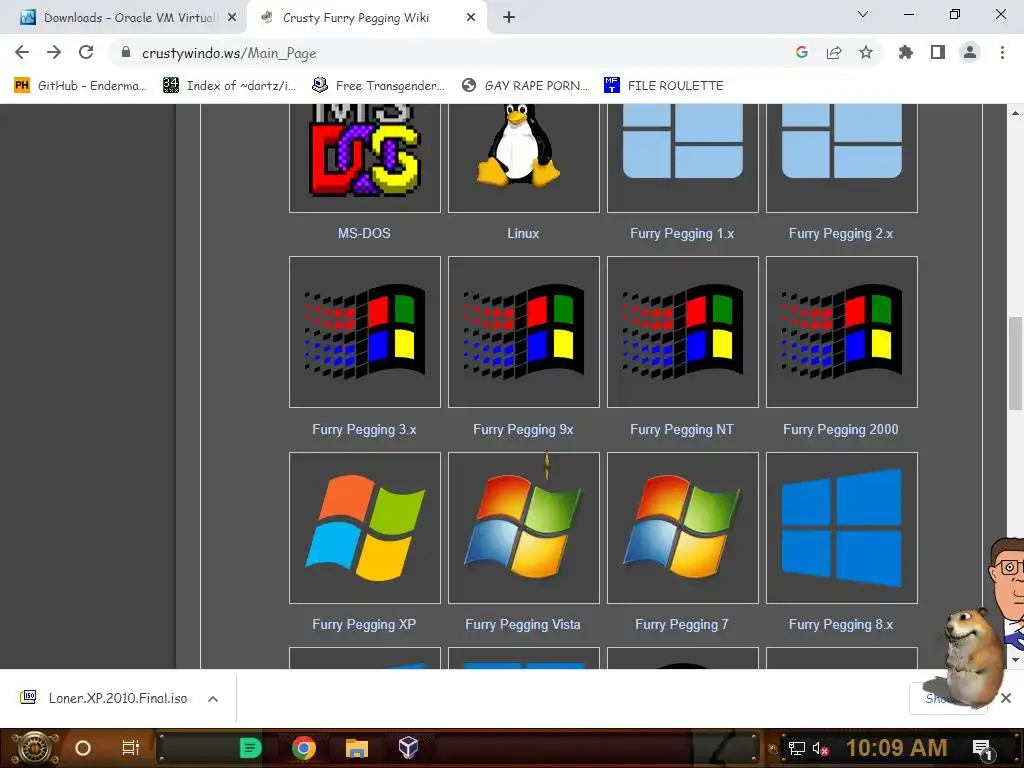1024x768 pixels.
Task: Reload the current wiki page
Action: click(x=86, y=52)
